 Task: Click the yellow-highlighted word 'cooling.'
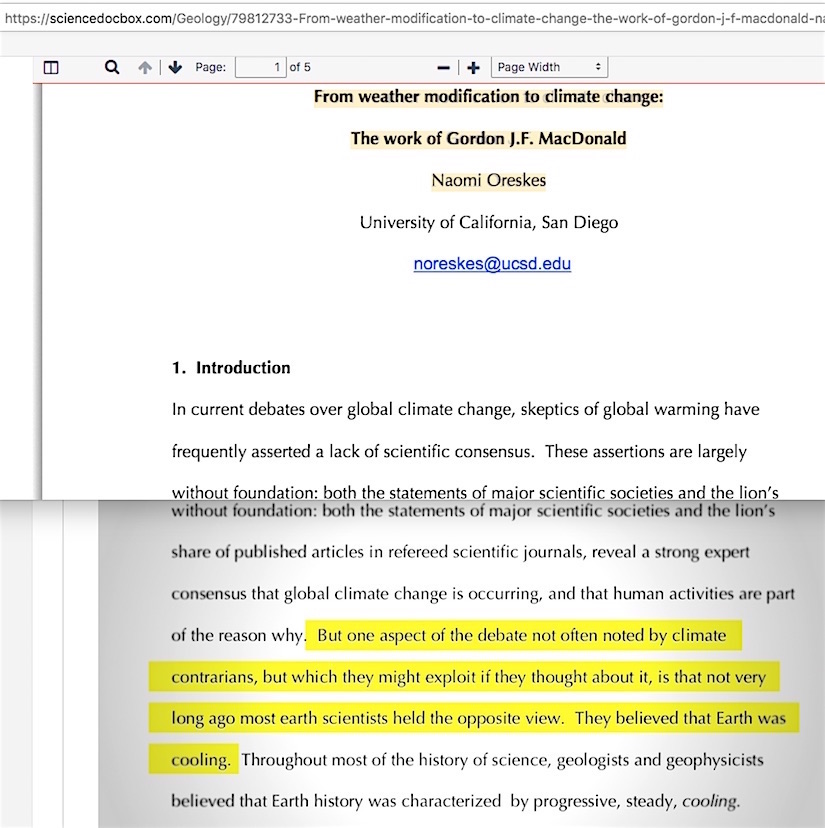pyautogui.click(x=200, y=760)
